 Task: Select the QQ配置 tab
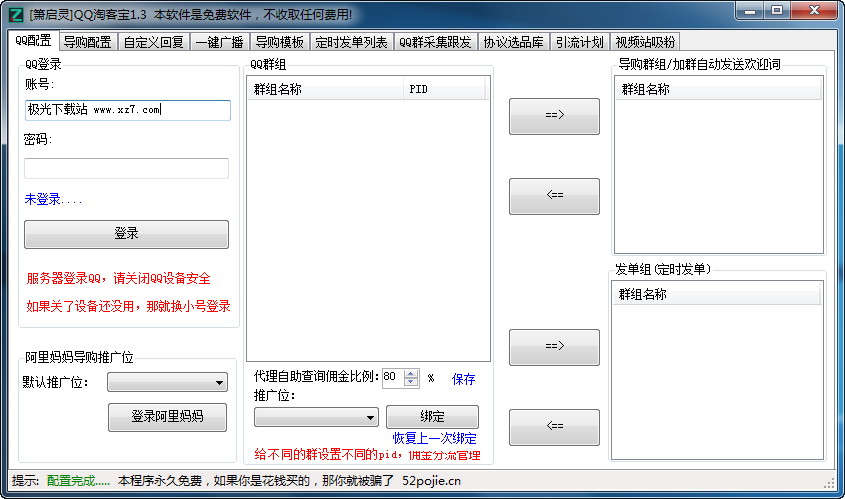pos(33,40)
